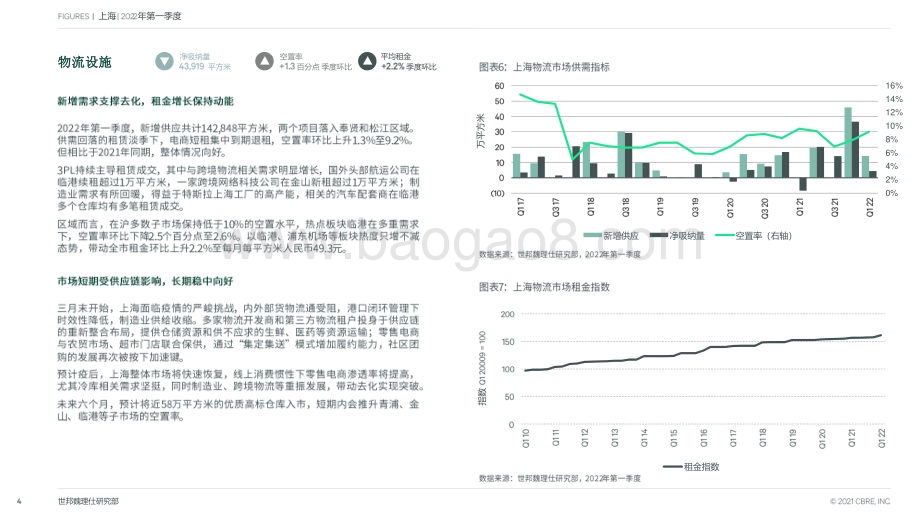Viewport: 920px width, 518px height.
Task: Click the tallest 新增供应 bar at Q3 21
Action: coord(848,143)
